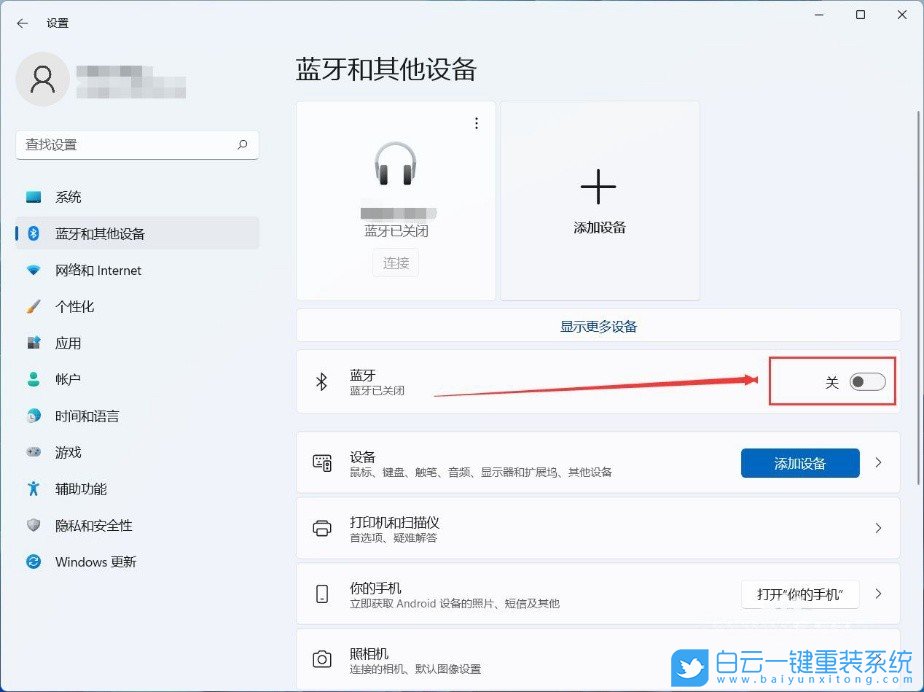Image resolution: width=924 pixels, height=692 pixels.
Task: Open 应用 settings from sidebar
Action: tap(67, 343)
